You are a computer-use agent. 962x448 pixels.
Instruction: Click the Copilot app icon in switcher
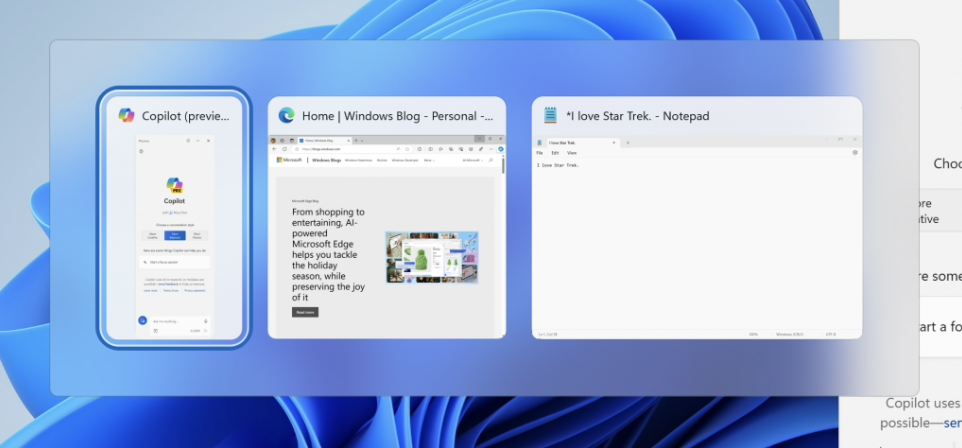[x=126, y=115]
